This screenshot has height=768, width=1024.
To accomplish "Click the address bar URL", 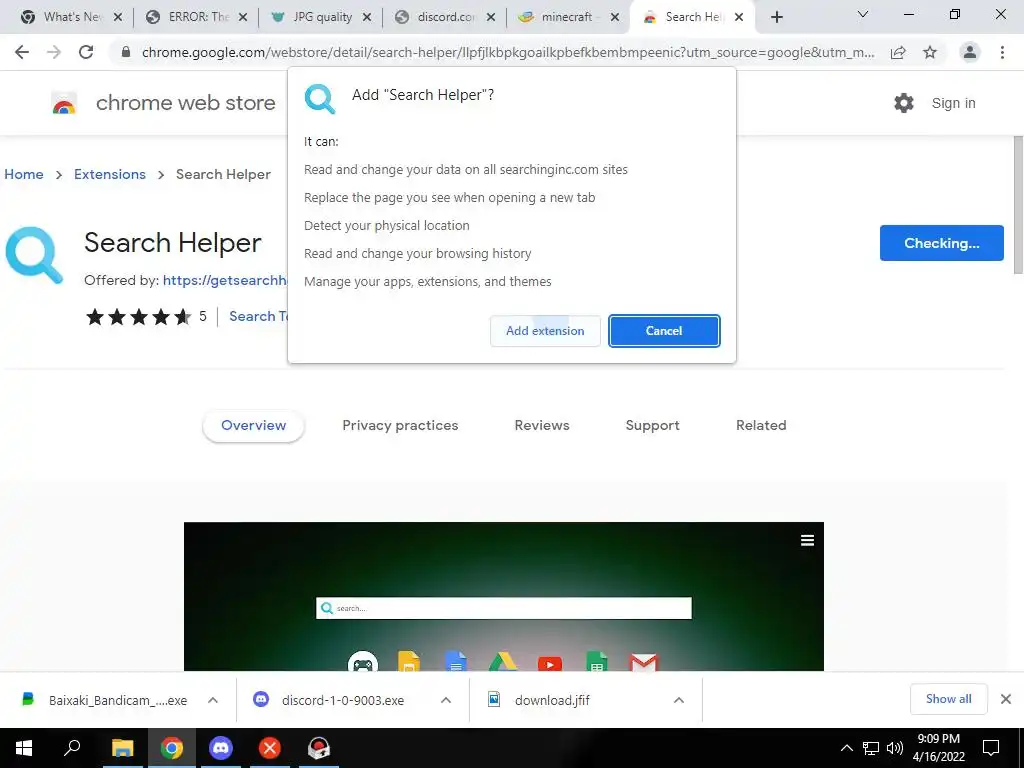I will (508, 52).
